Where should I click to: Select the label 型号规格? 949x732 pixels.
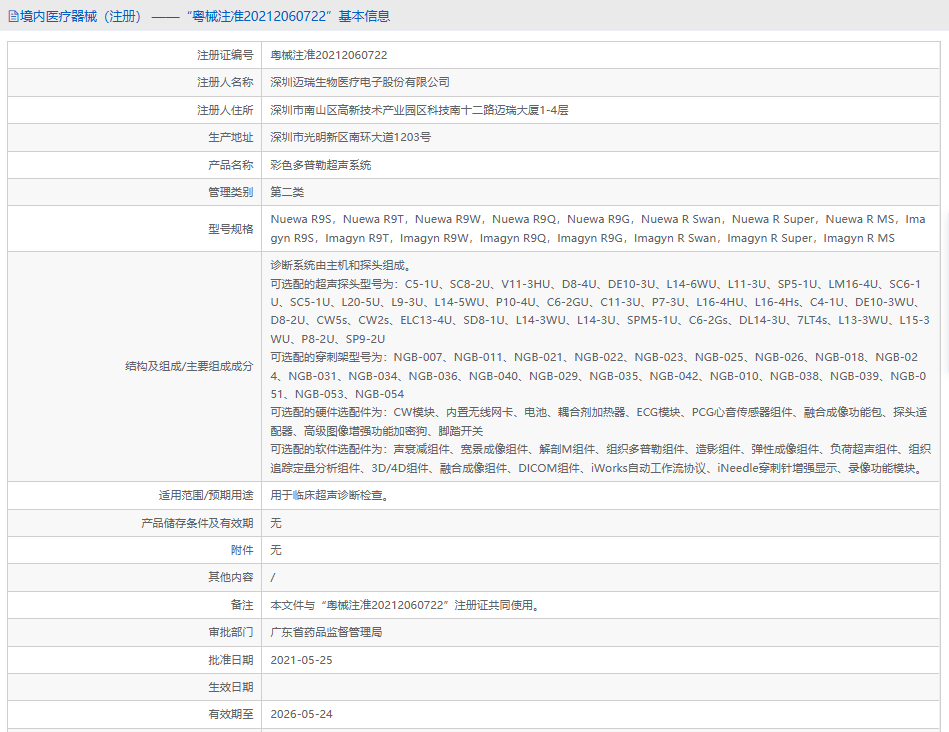231,229
